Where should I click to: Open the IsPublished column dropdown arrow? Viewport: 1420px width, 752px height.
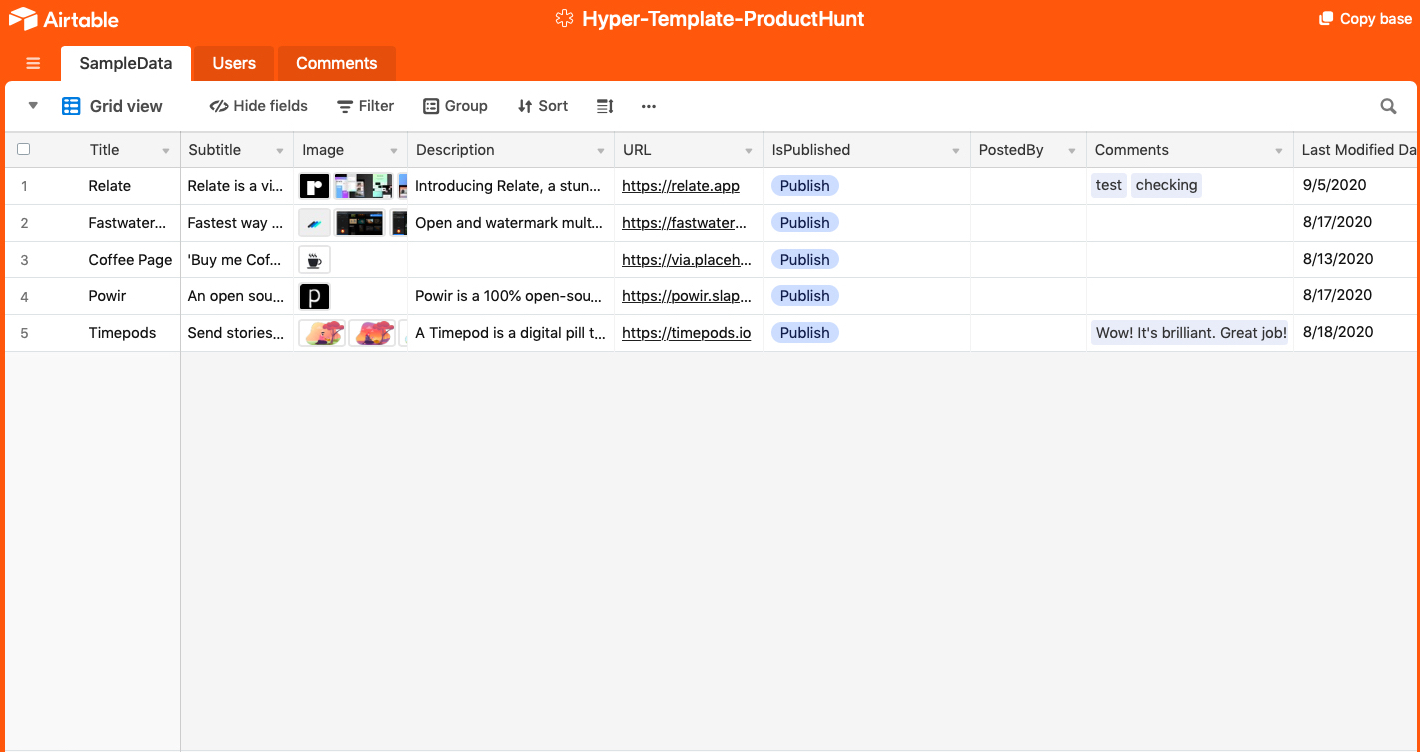(957, 151)
